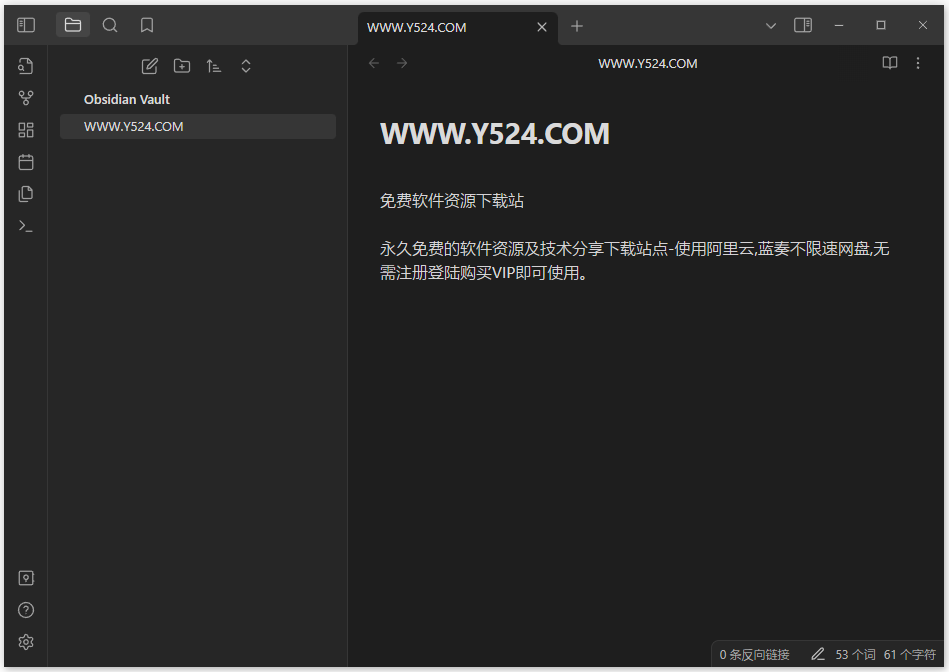Toggle the left sidebar collapse icon
This screenshot has height=672, width=949.
point(26,25)
